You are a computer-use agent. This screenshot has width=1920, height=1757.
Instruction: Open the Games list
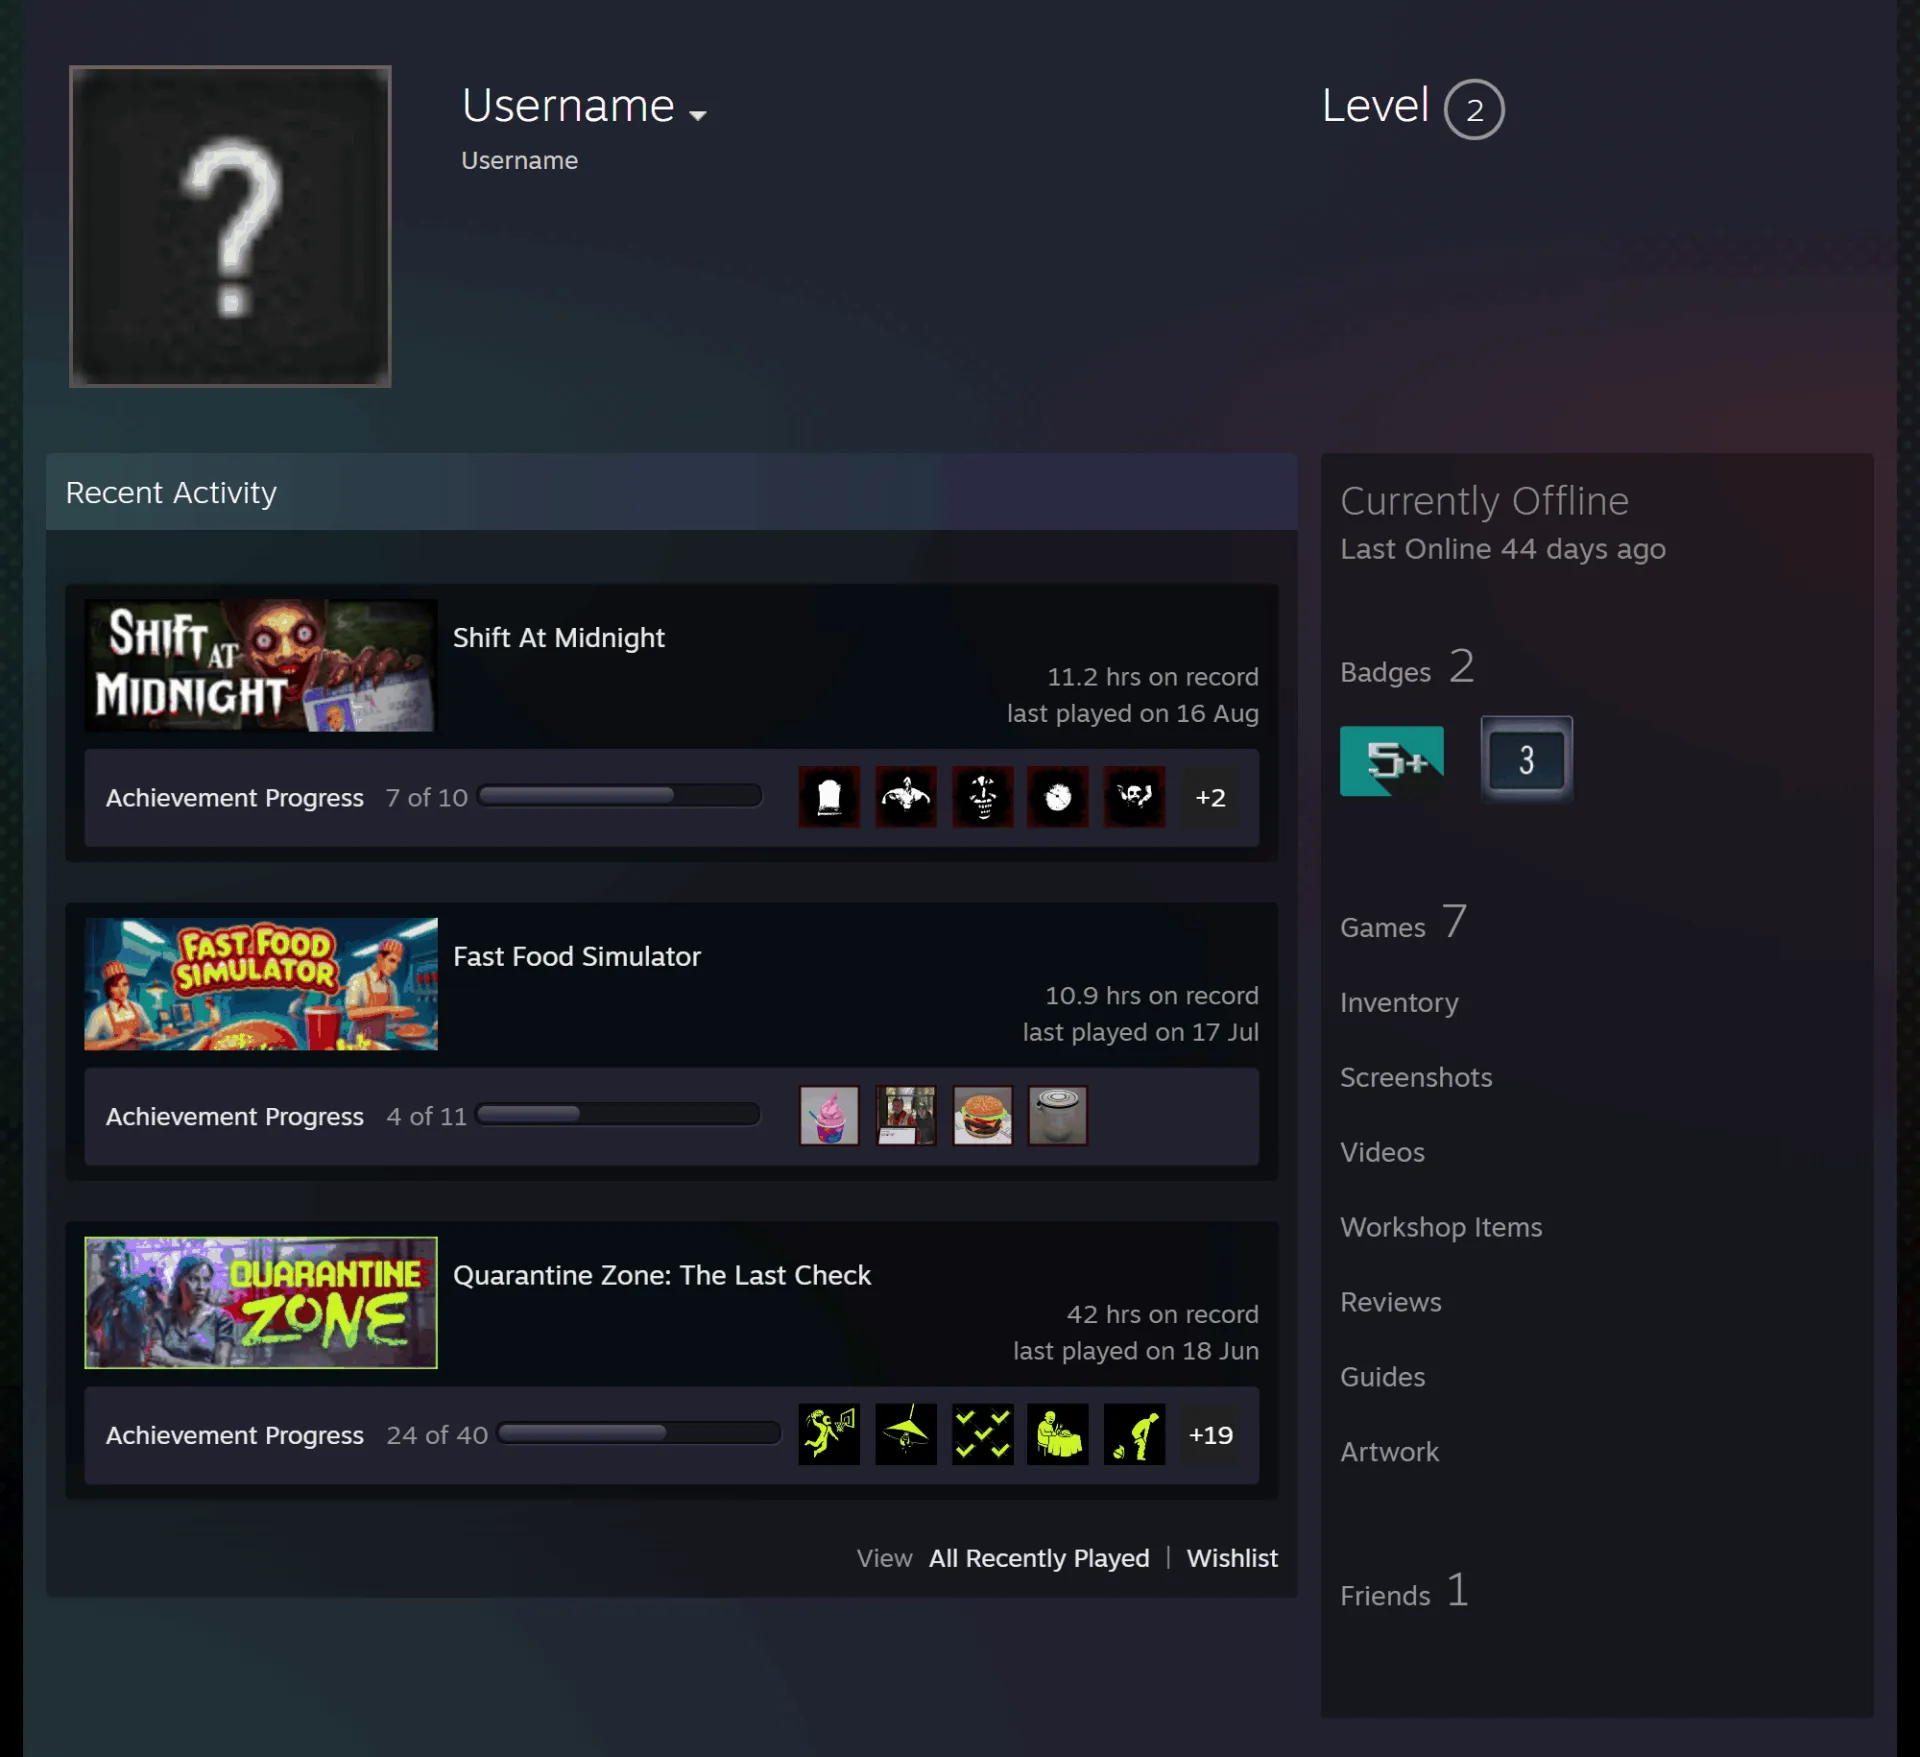pos(1404,923)
